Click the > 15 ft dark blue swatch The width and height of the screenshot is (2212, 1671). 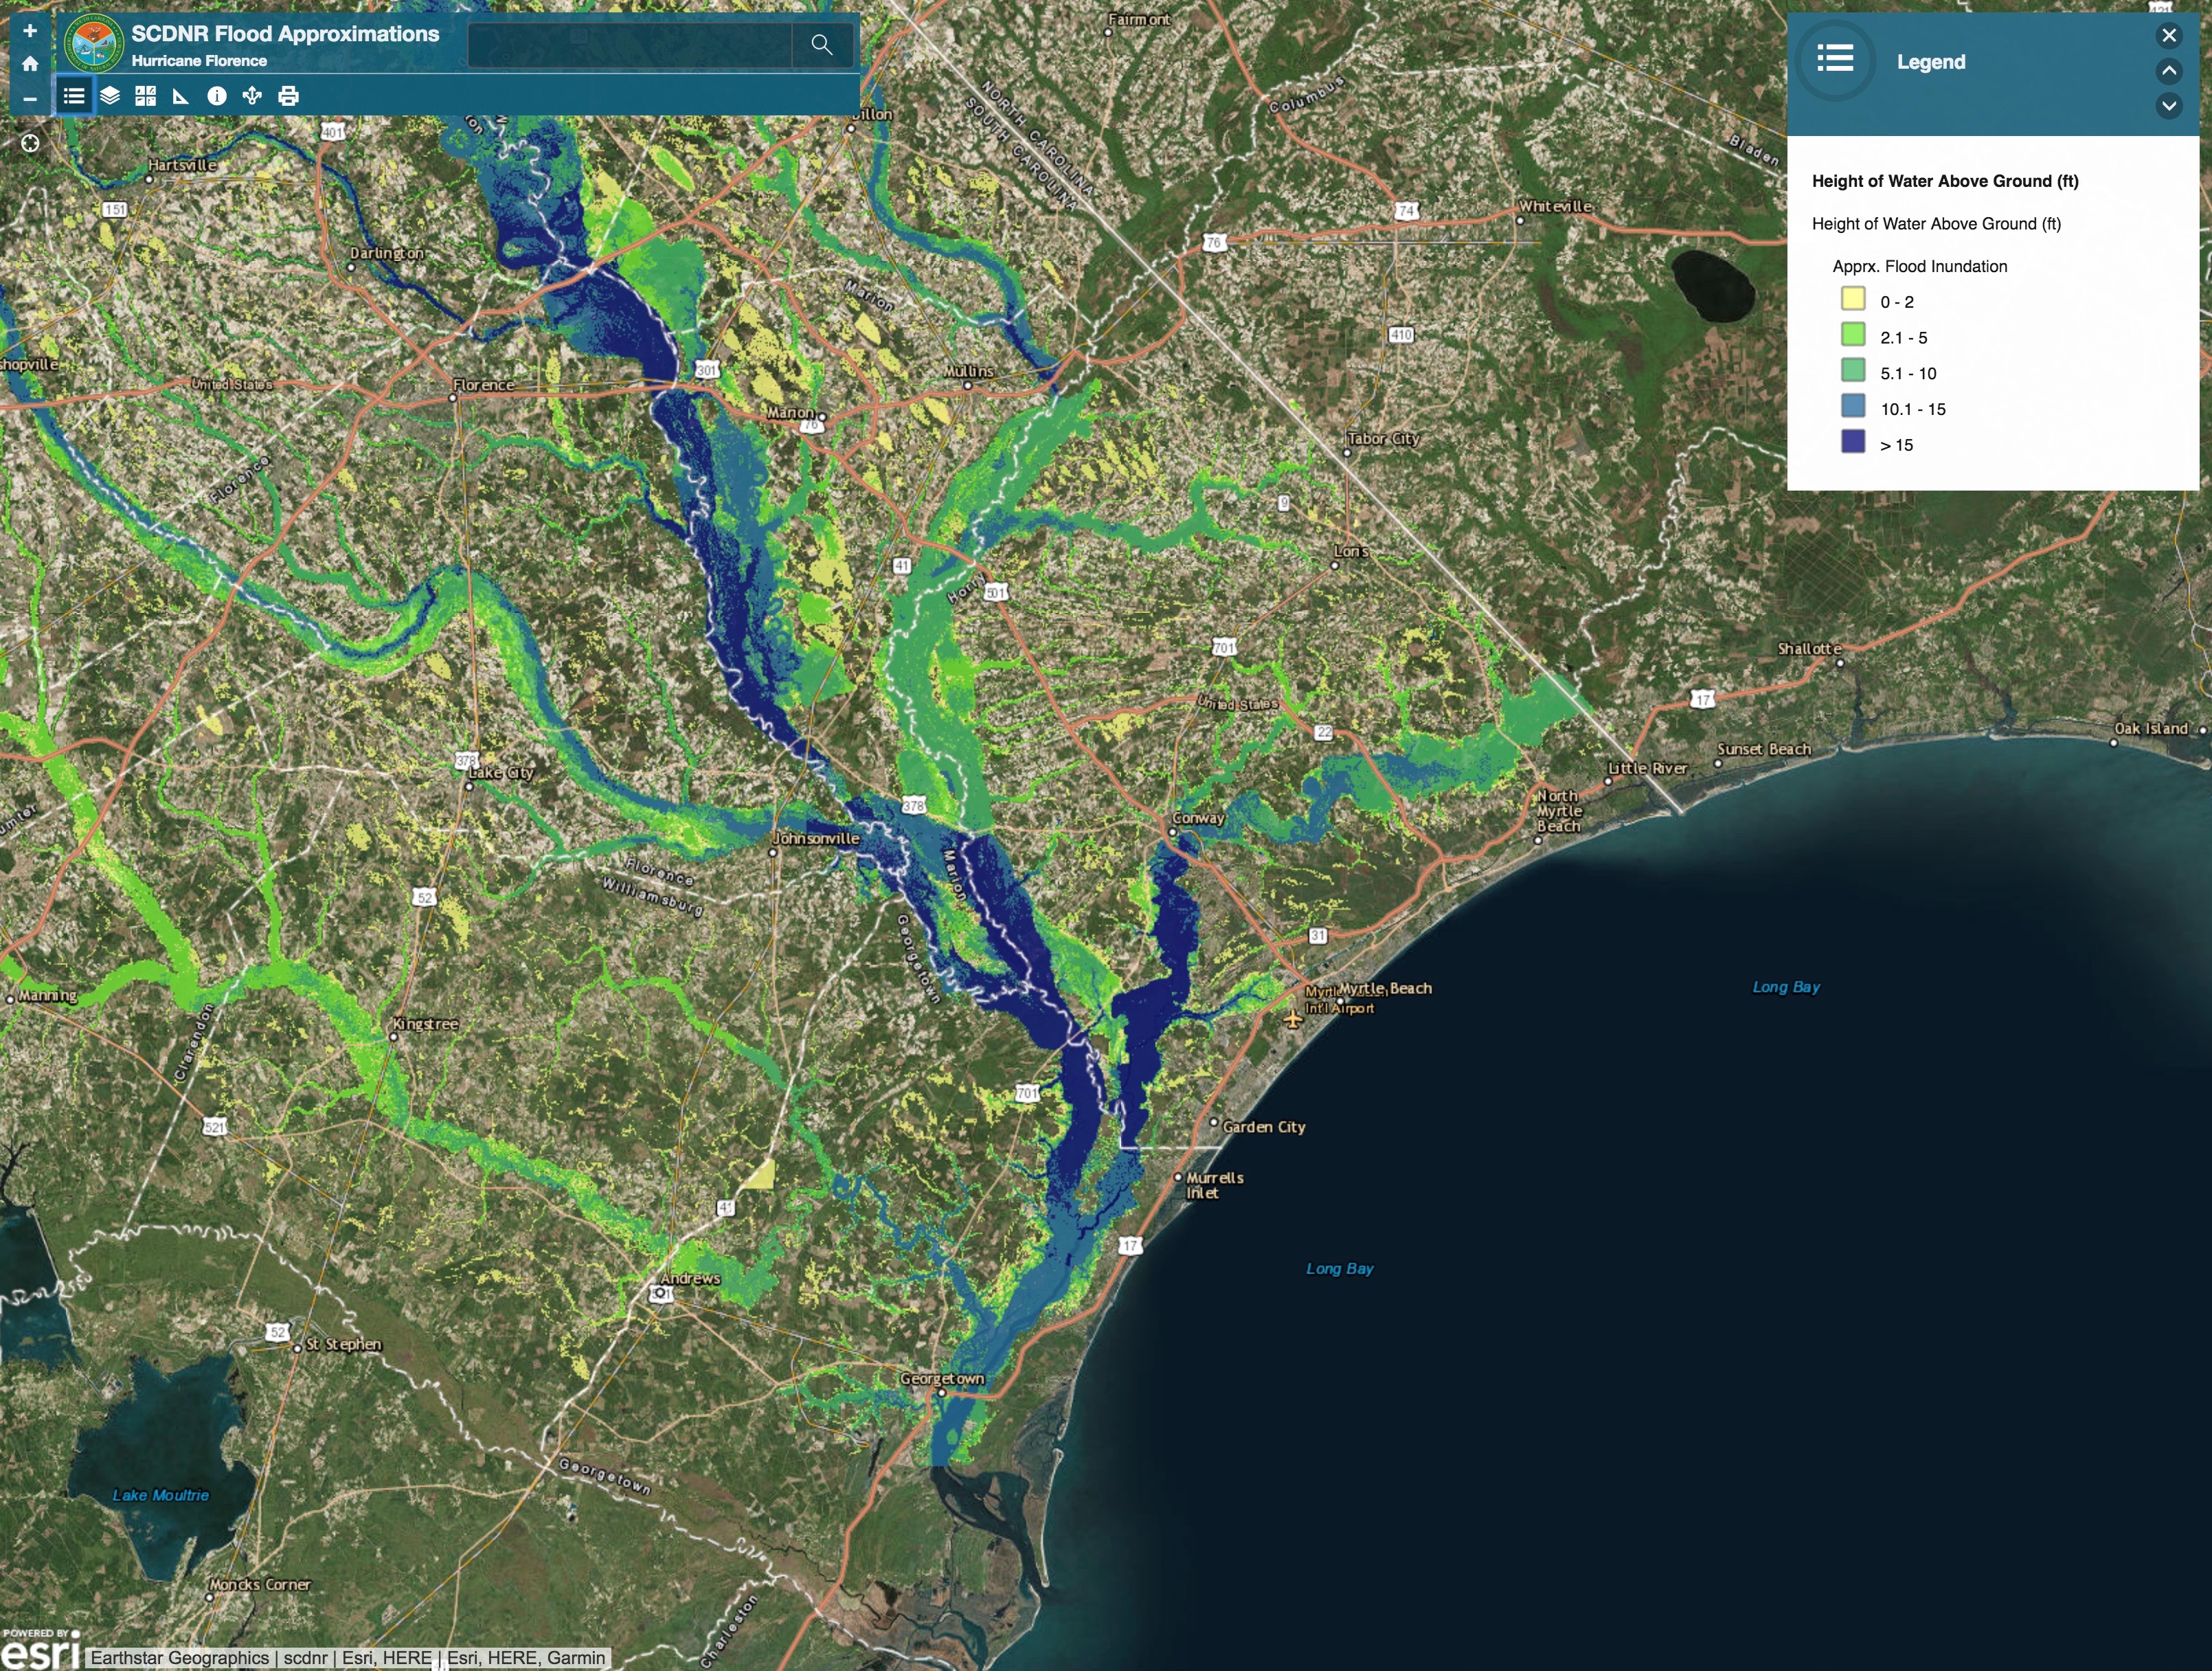pos(1852,442)
